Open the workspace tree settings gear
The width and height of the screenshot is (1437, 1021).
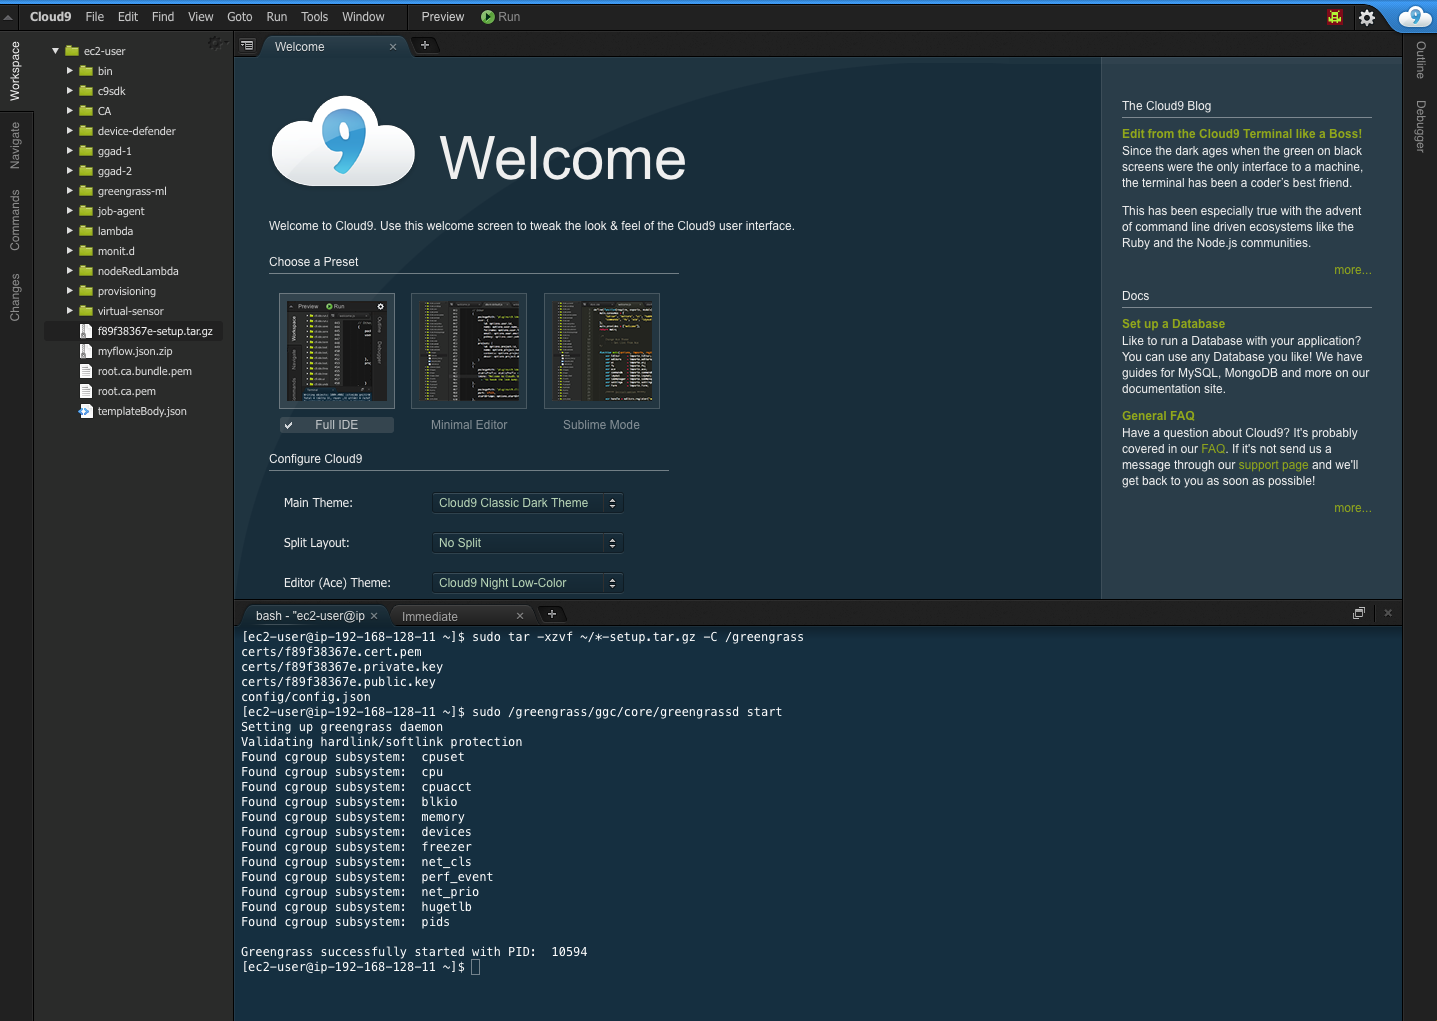pos(215,43)
